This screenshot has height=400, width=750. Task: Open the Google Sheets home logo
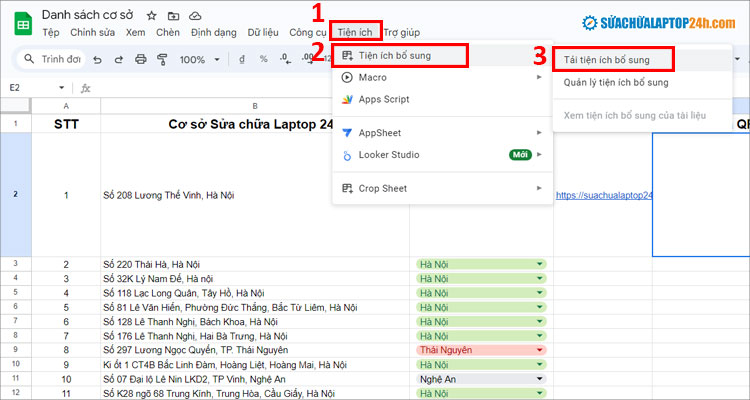(x=23, y=24)
